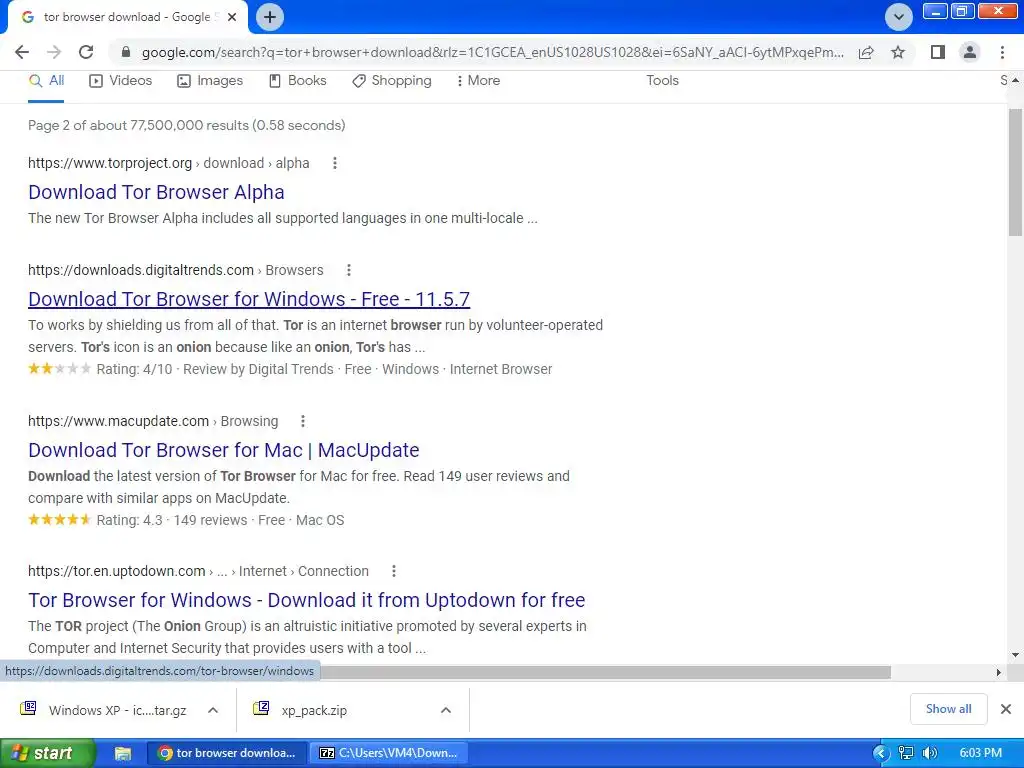The height and width of the screenshot is (768, 1024).
Task: Go back to the previous page
Action: tap(22, 52)
